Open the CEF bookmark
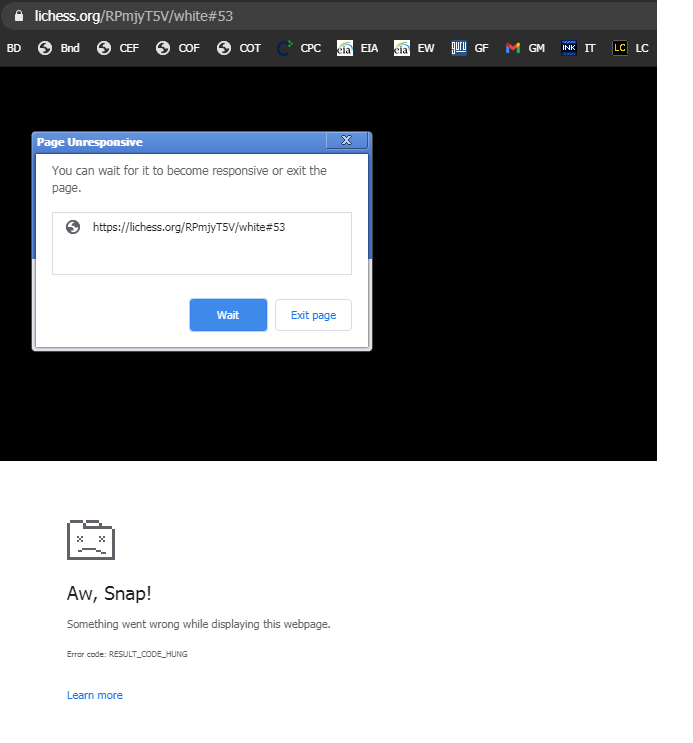This screenshot has height=743, width=693. click(x=118, y=48)
